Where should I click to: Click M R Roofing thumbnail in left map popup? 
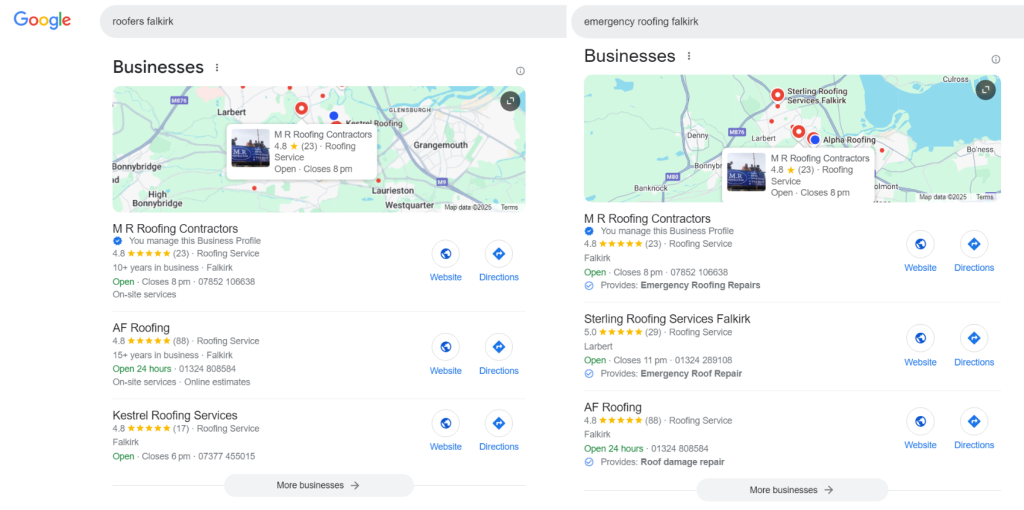coord(250,148)
